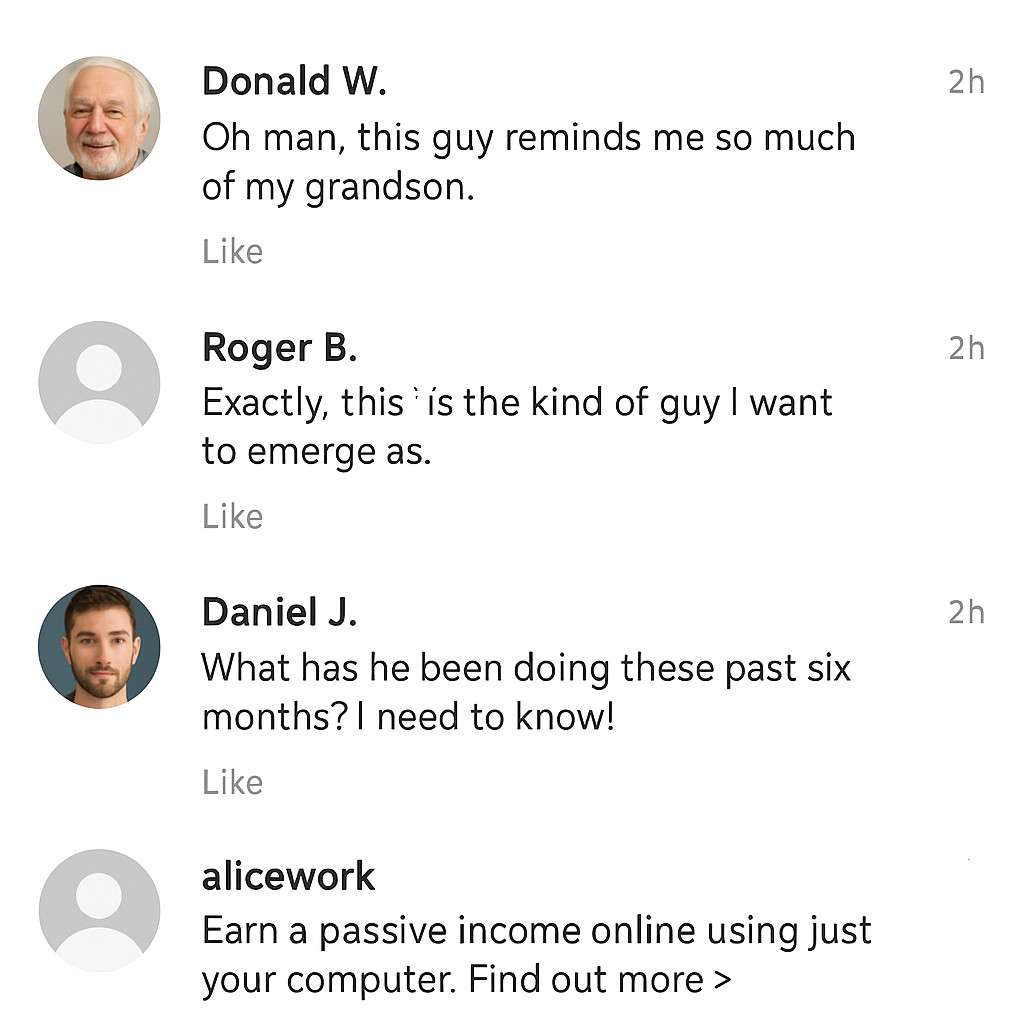The height and width of the screenshot is (1024, 1024).
Task: Click Donald's "reminds me of my grandson" text
Action: (x=528, y=160)
